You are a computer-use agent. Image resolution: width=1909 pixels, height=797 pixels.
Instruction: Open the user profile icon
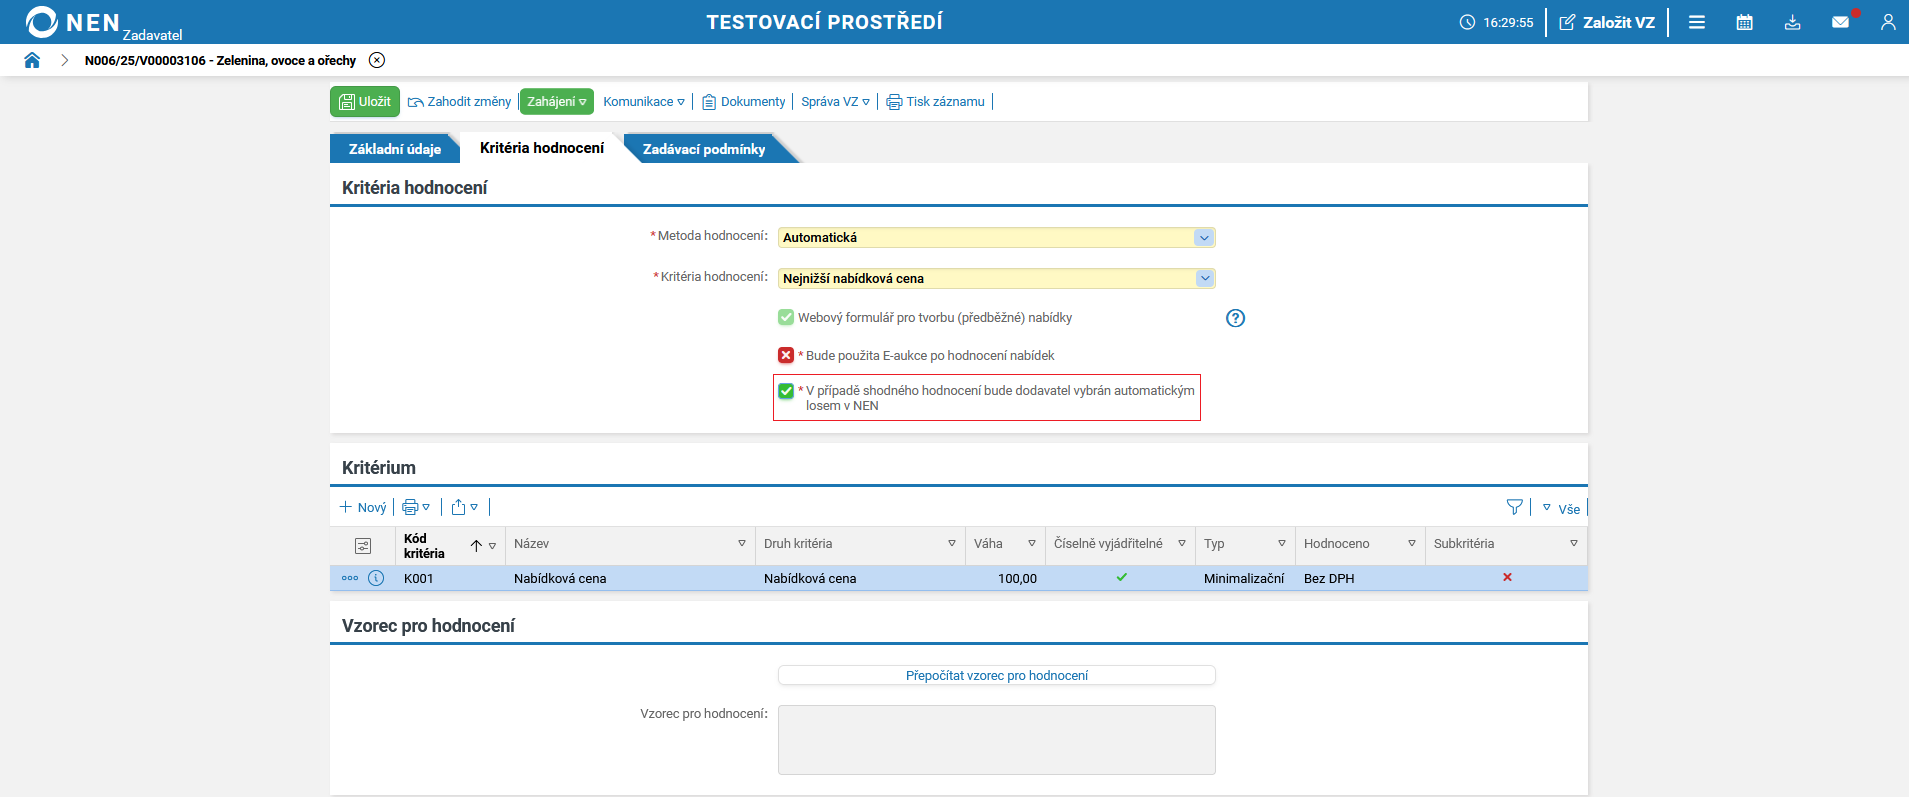(1888, 22)
